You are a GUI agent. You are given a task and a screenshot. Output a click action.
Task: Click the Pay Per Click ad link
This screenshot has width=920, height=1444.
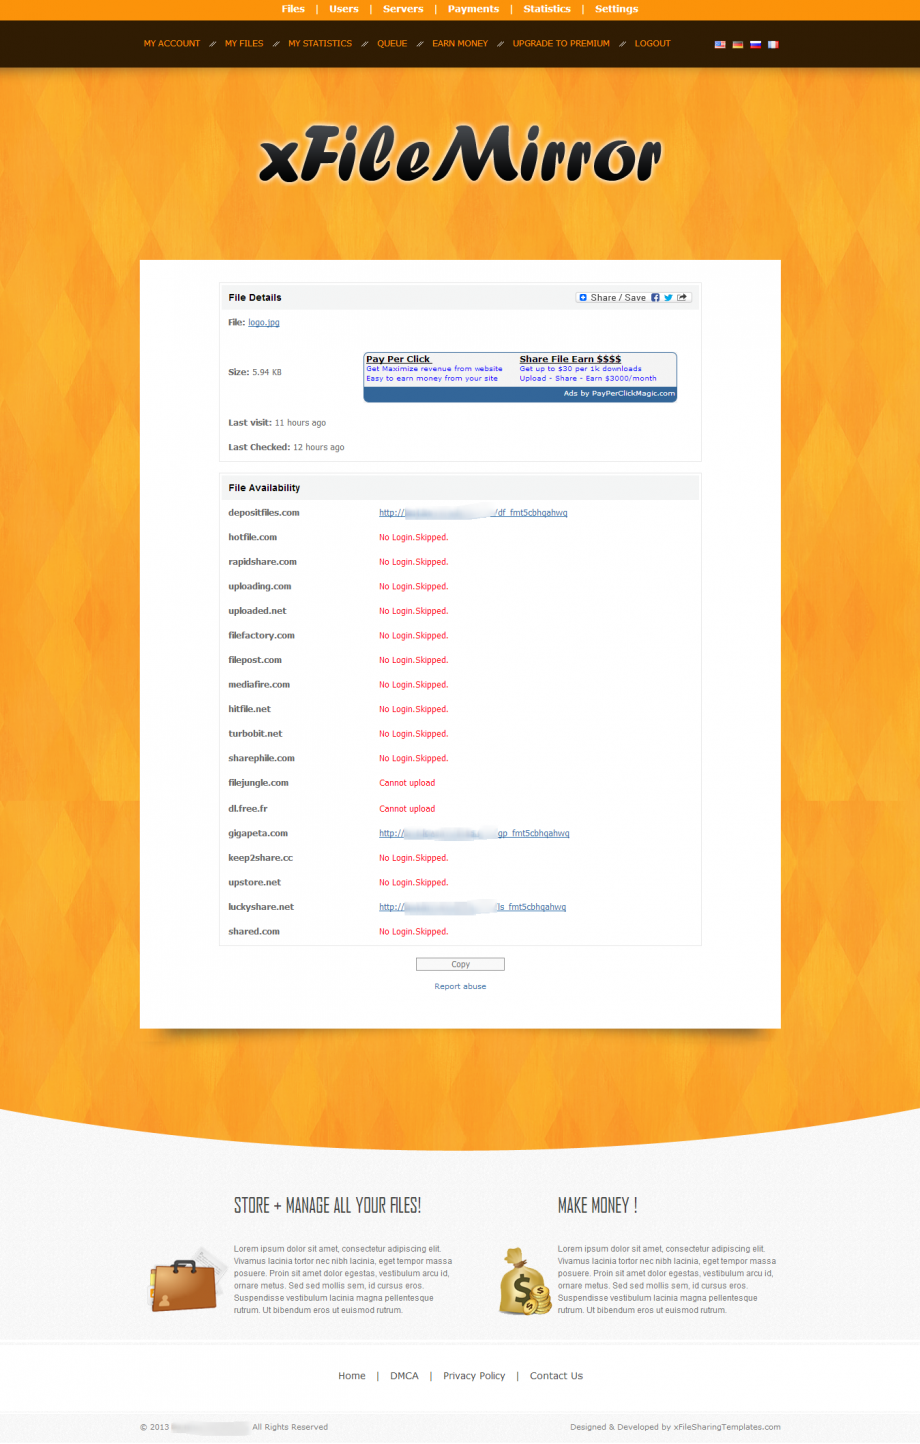tap(398, 359)
